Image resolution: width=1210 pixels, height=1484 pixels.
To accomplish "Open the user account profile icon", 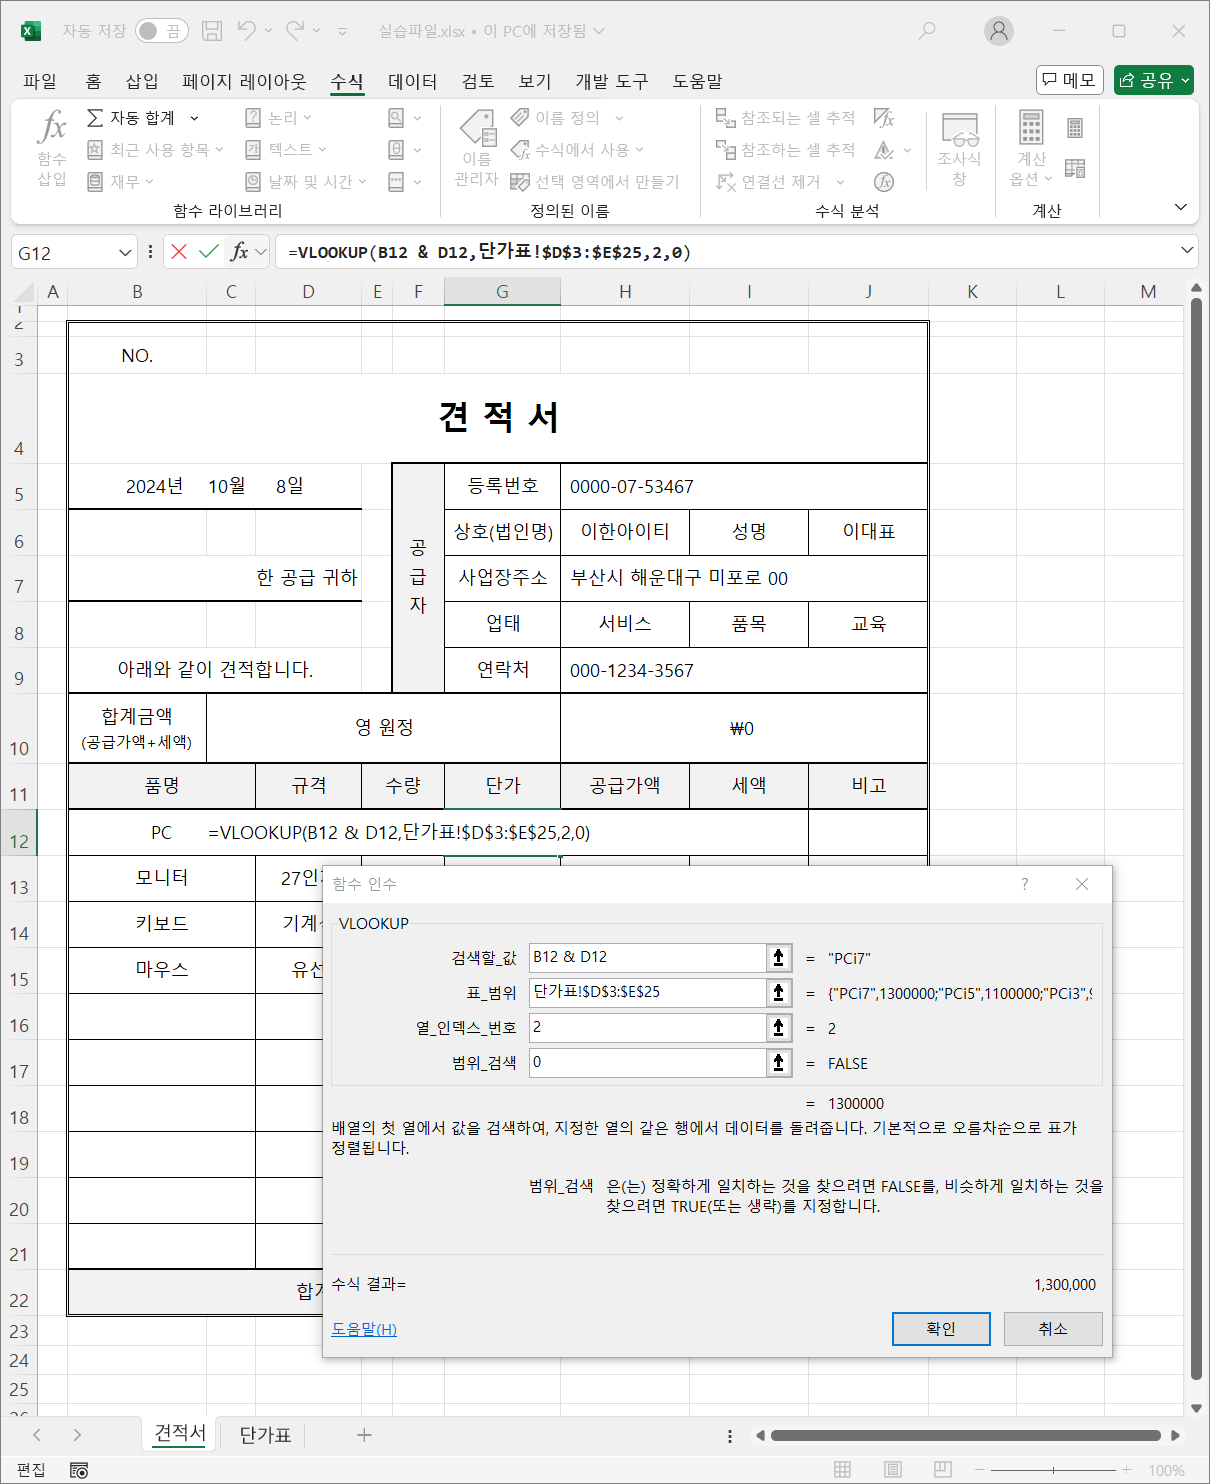I will [999, 31].
